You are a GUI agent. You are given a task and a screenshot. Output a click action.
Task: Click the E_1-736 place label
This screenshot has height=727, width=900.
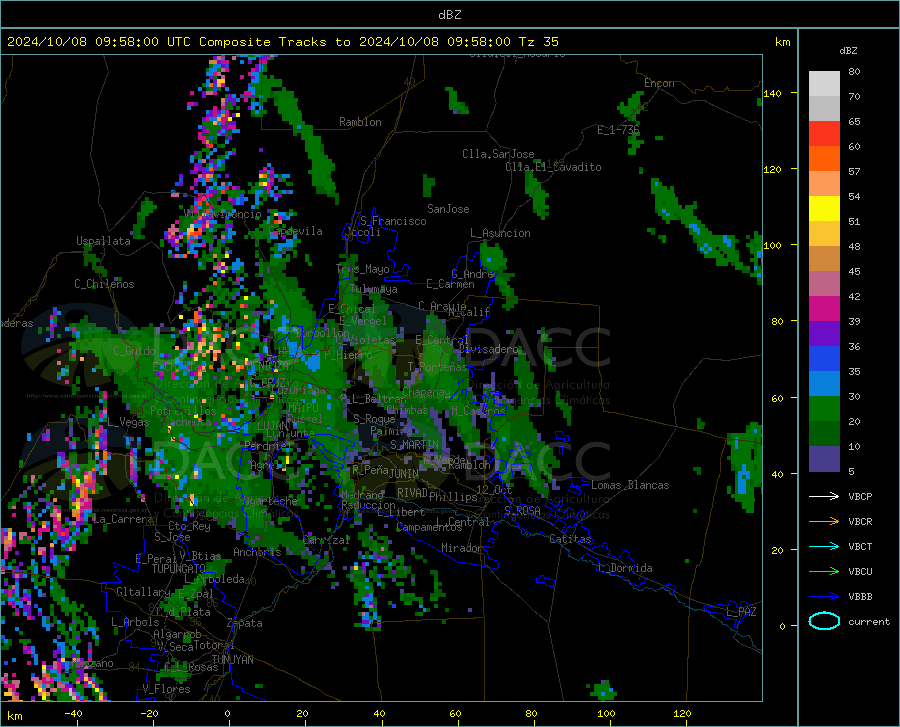click(x=618, y=130)
